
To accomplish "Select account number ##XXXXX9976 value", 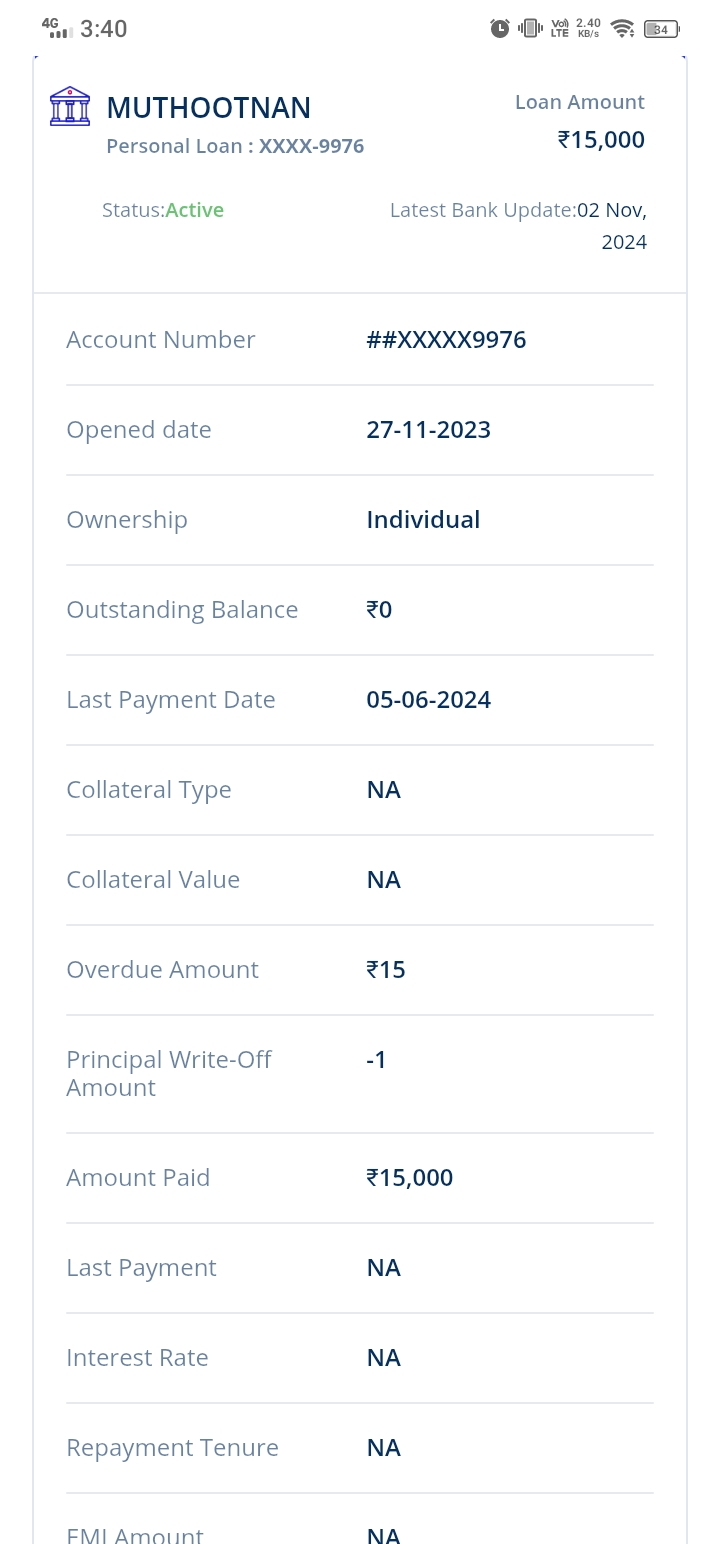I will click(x=446, y=340).
